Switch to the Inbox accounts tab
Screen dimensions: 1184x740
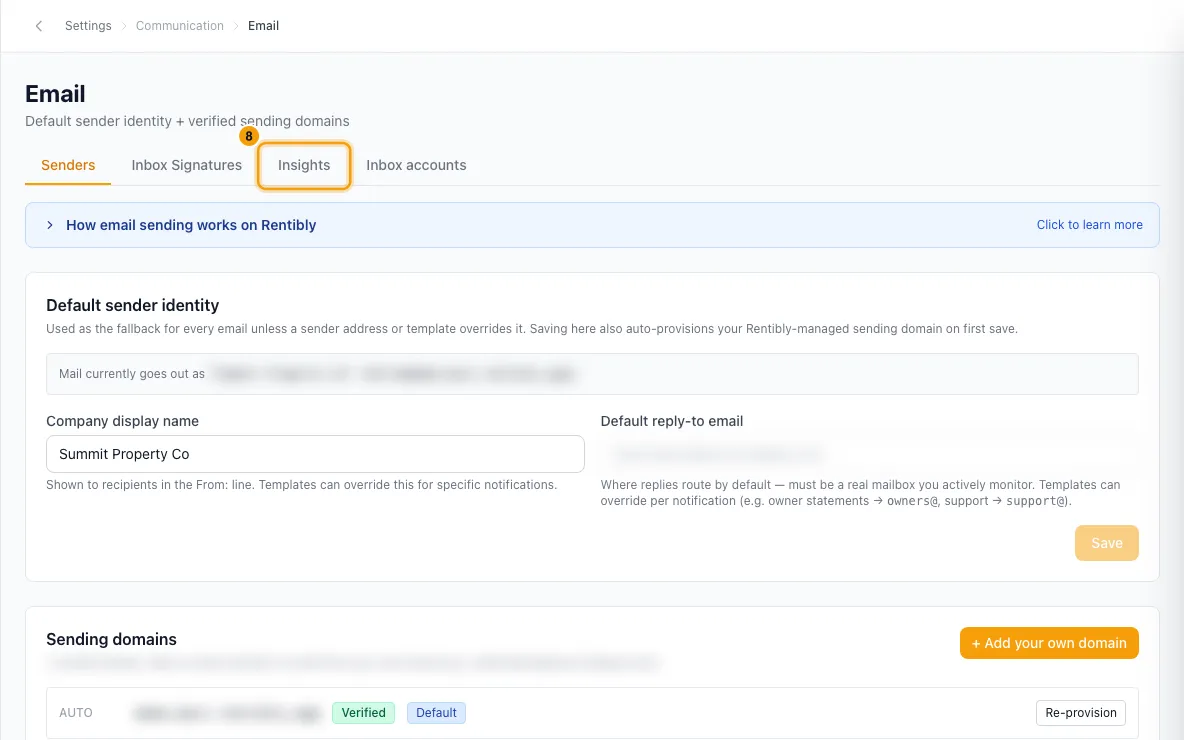[x=416, y=165]
